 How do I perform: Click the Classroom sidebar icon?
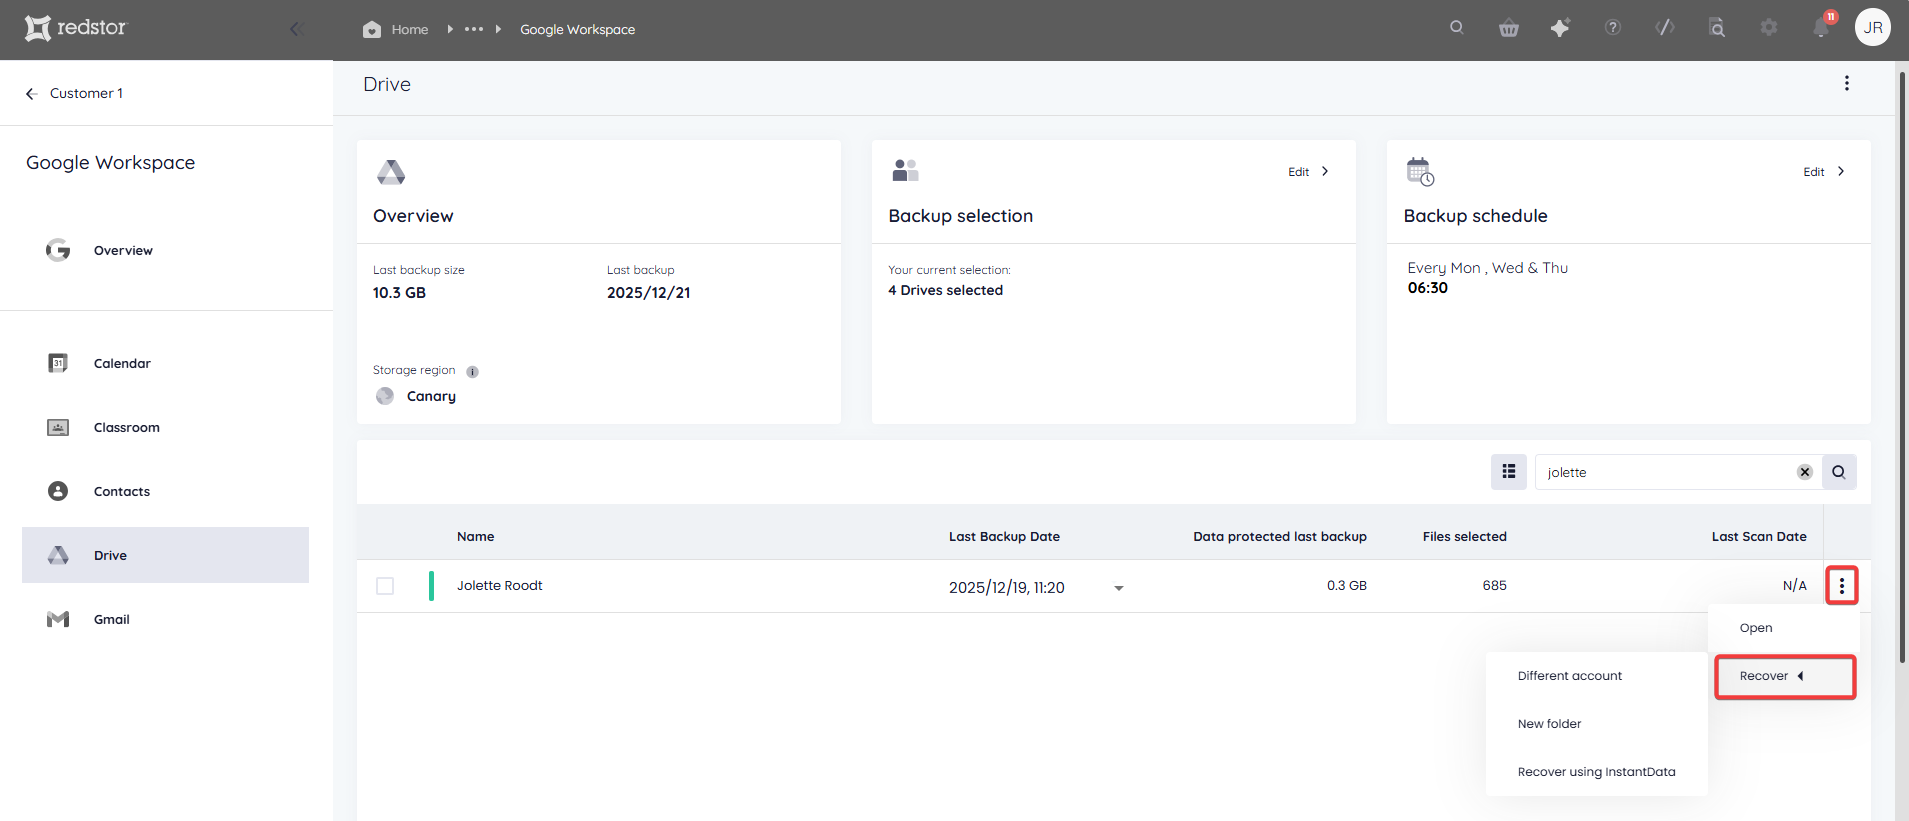click(x=58, y=427)
